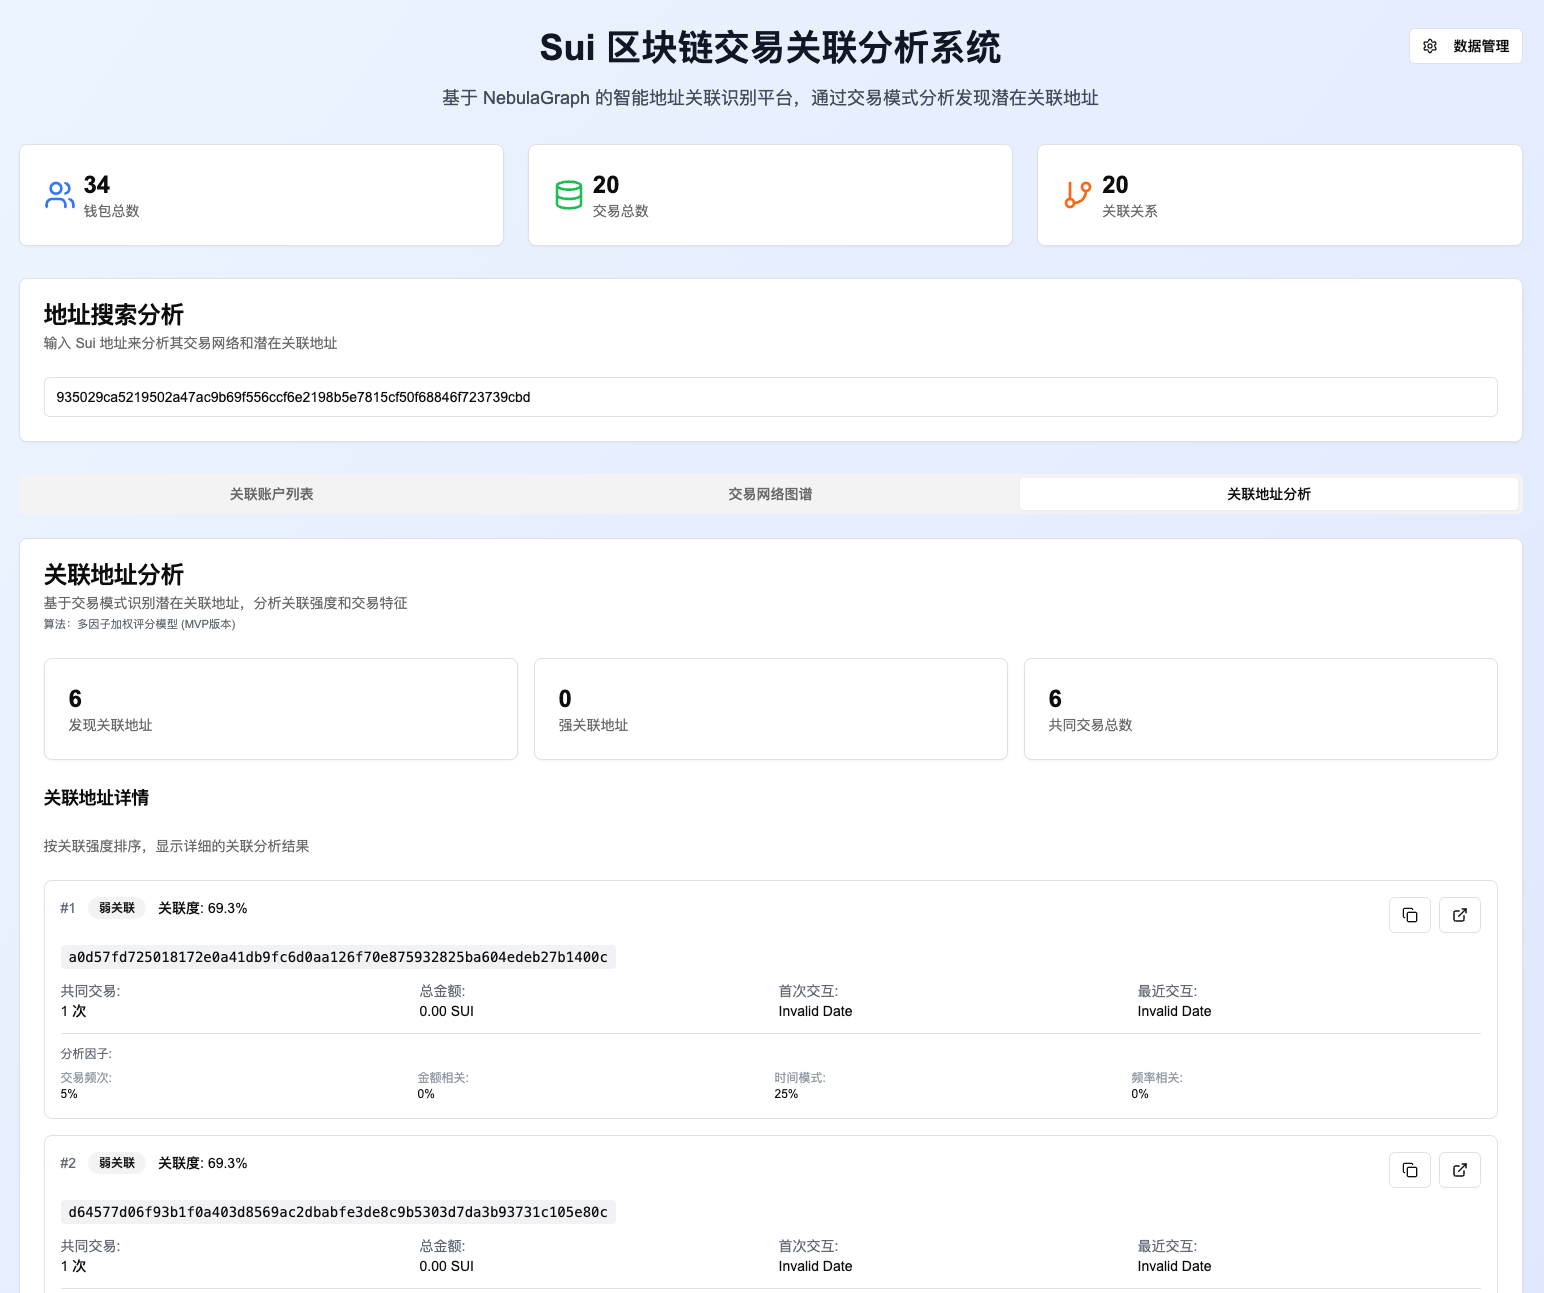The width and height of the screenshot is (1544, 1293).
Task: Copy the #1 related address using its copy icon
Action: 1409,914
